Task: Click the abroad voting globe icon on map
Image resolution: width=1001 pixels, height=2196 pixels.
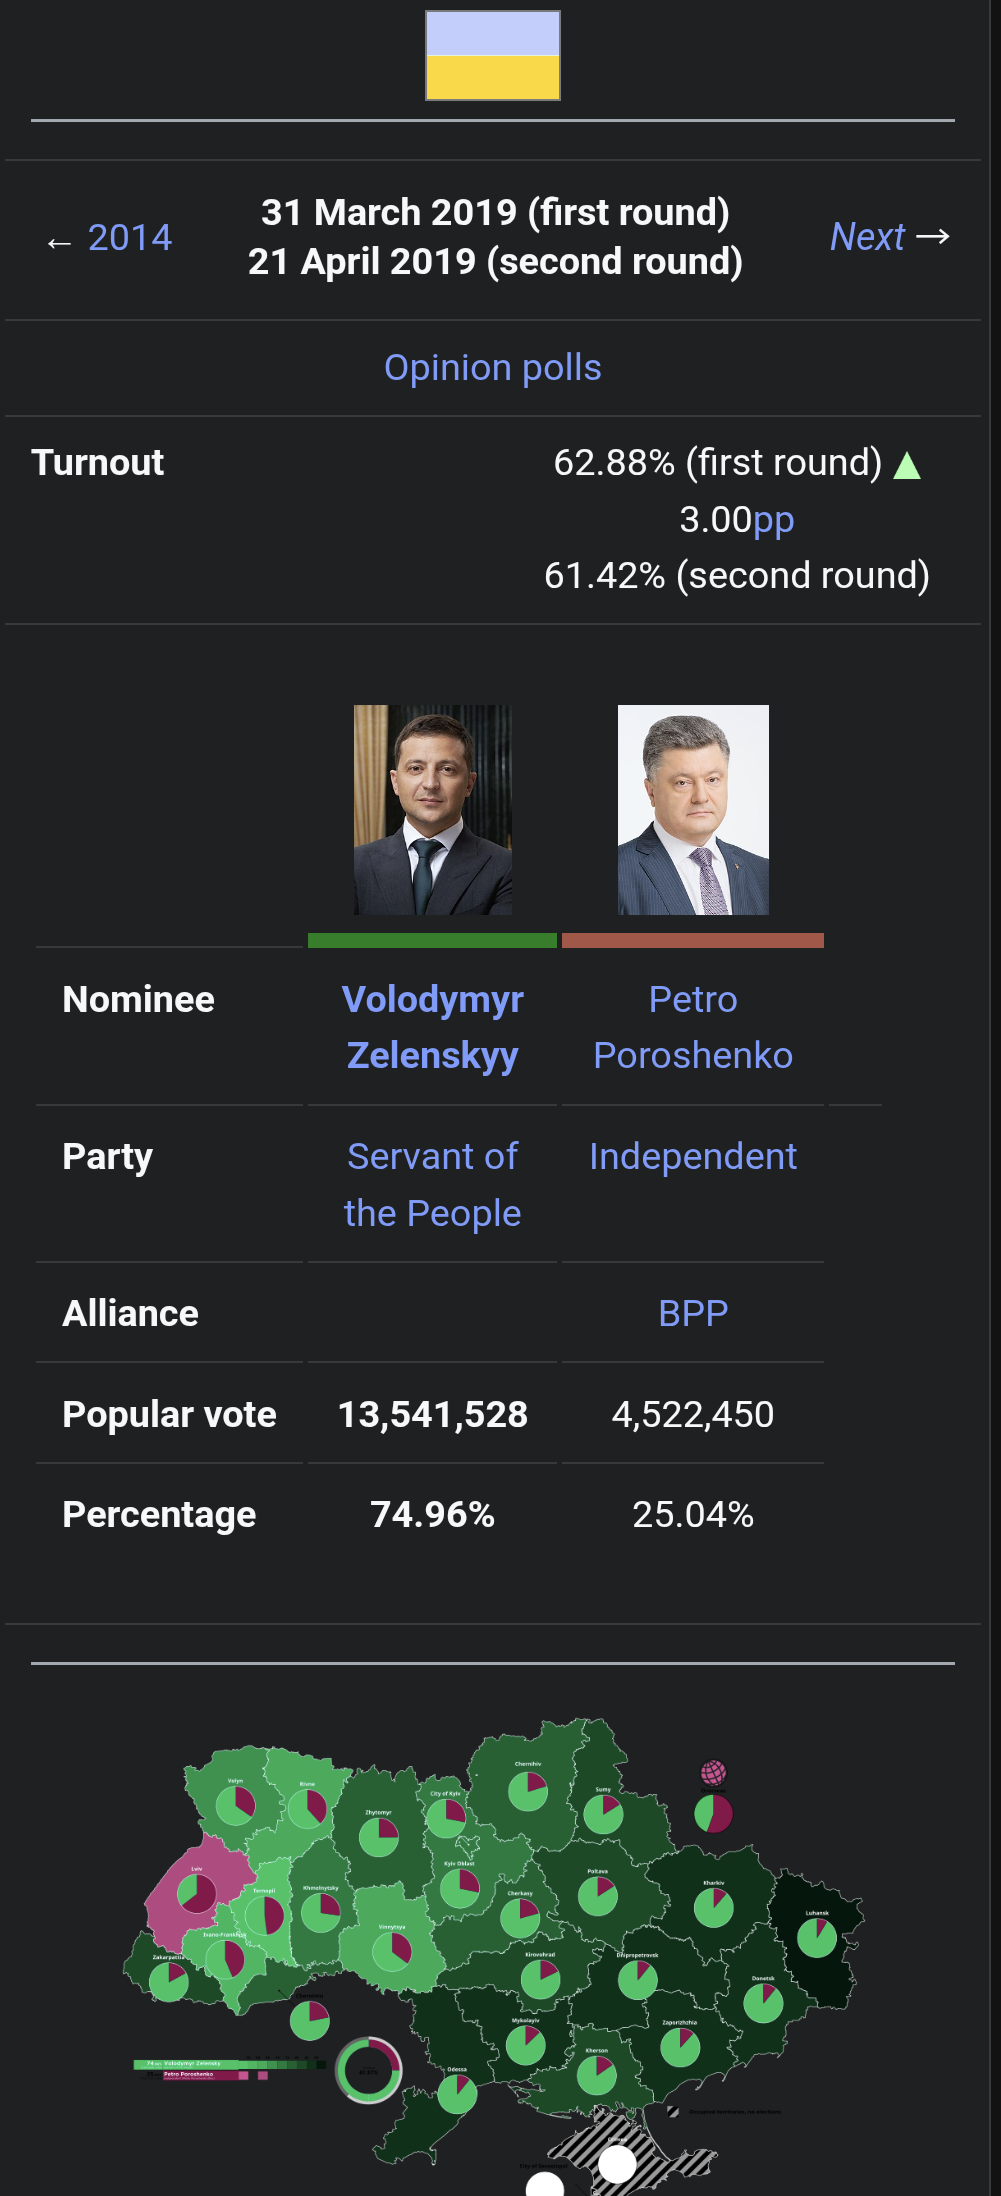Action: tap(713, 1773)
